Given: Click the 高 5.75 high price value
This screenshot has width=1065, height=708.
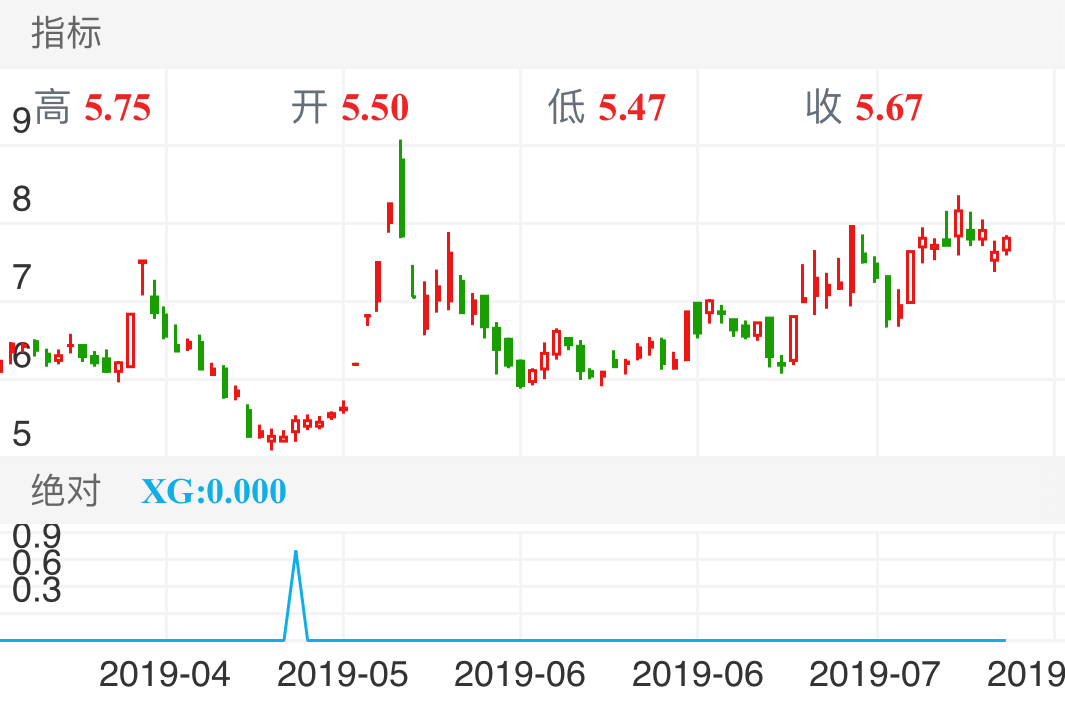Looking at the screenshot, I should [92, 108].
